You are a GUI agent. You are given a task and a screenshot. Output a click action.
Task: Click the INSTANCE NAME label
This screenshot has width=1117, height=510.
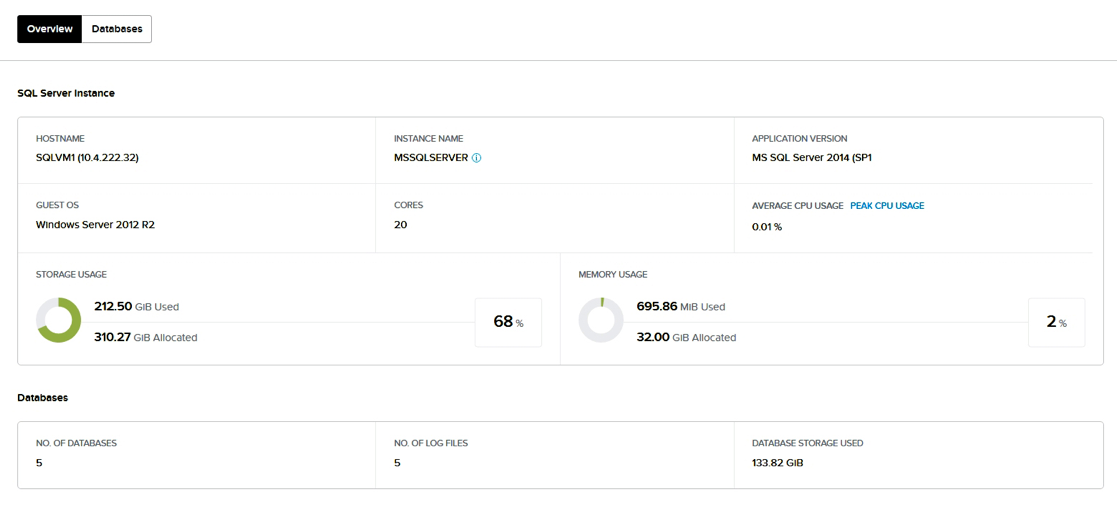[x=428, y=139]
